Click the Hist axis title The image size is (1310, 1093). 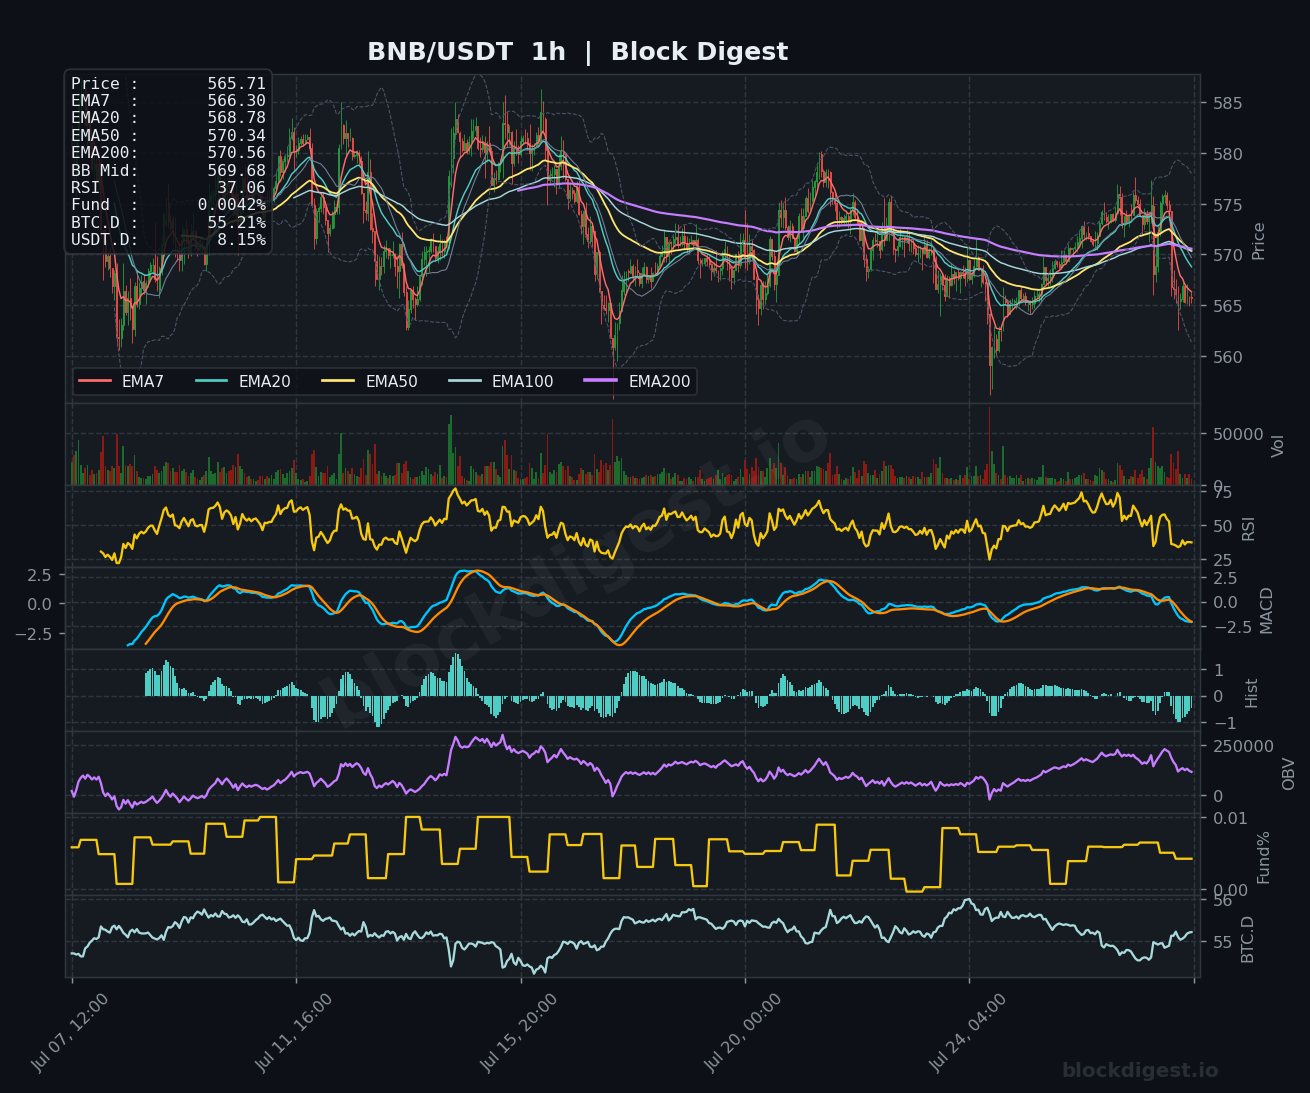pyautogui.click(x=1252, y=692)
